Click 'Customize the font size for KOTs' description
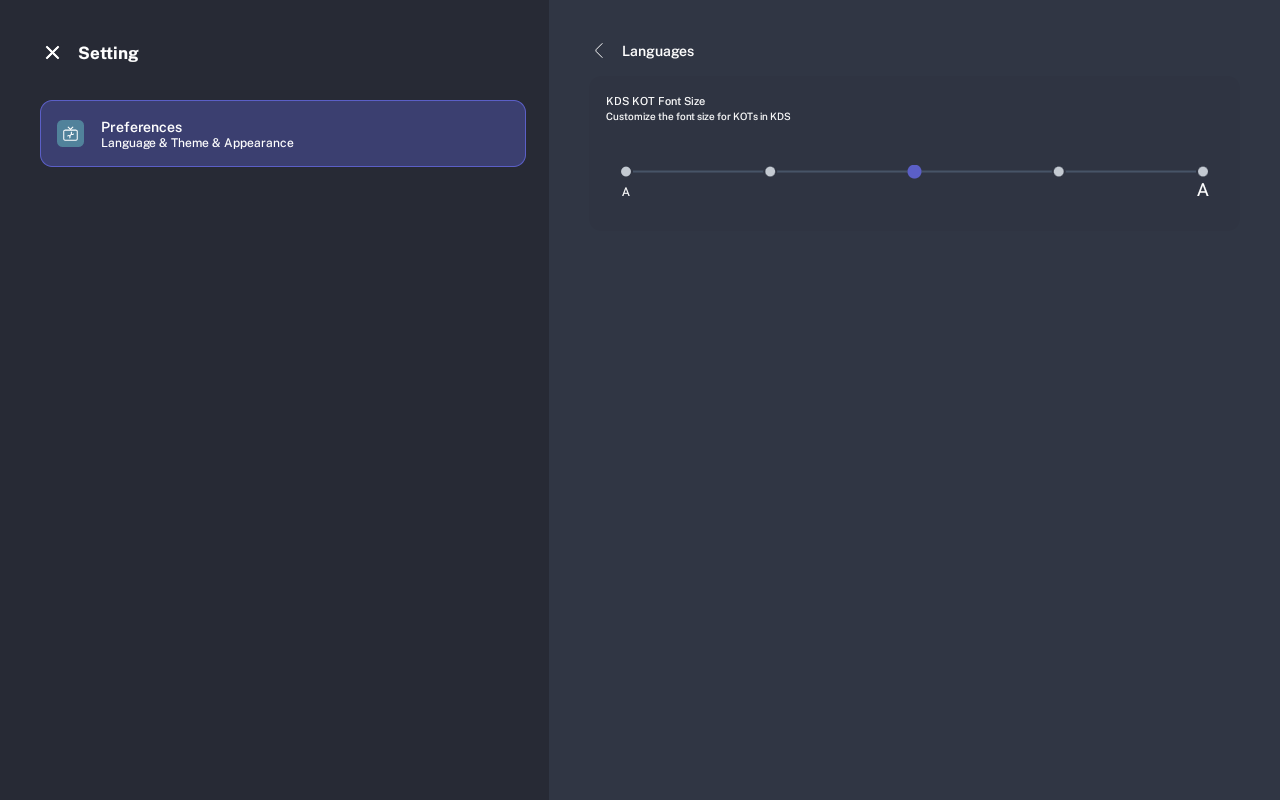The height and width of the screenshot is (800, 1280). coord(698,117)
